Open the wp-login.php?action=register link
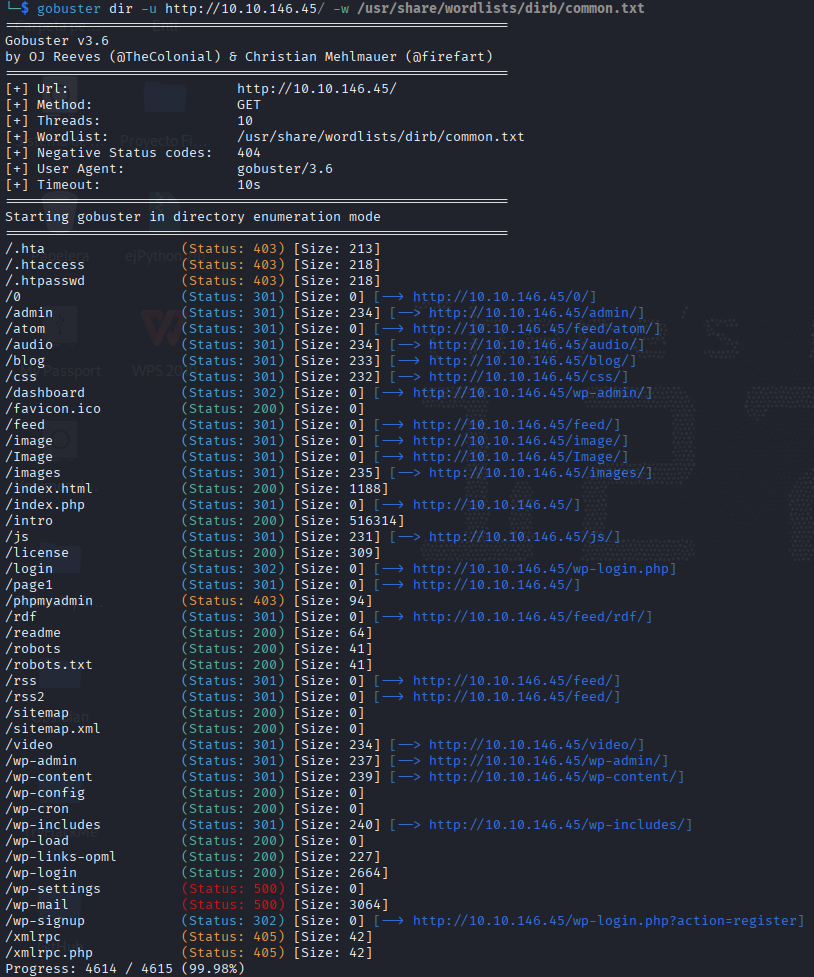Image resolution: width=814 pixels, height=977 pixels. tap(605, 921)
